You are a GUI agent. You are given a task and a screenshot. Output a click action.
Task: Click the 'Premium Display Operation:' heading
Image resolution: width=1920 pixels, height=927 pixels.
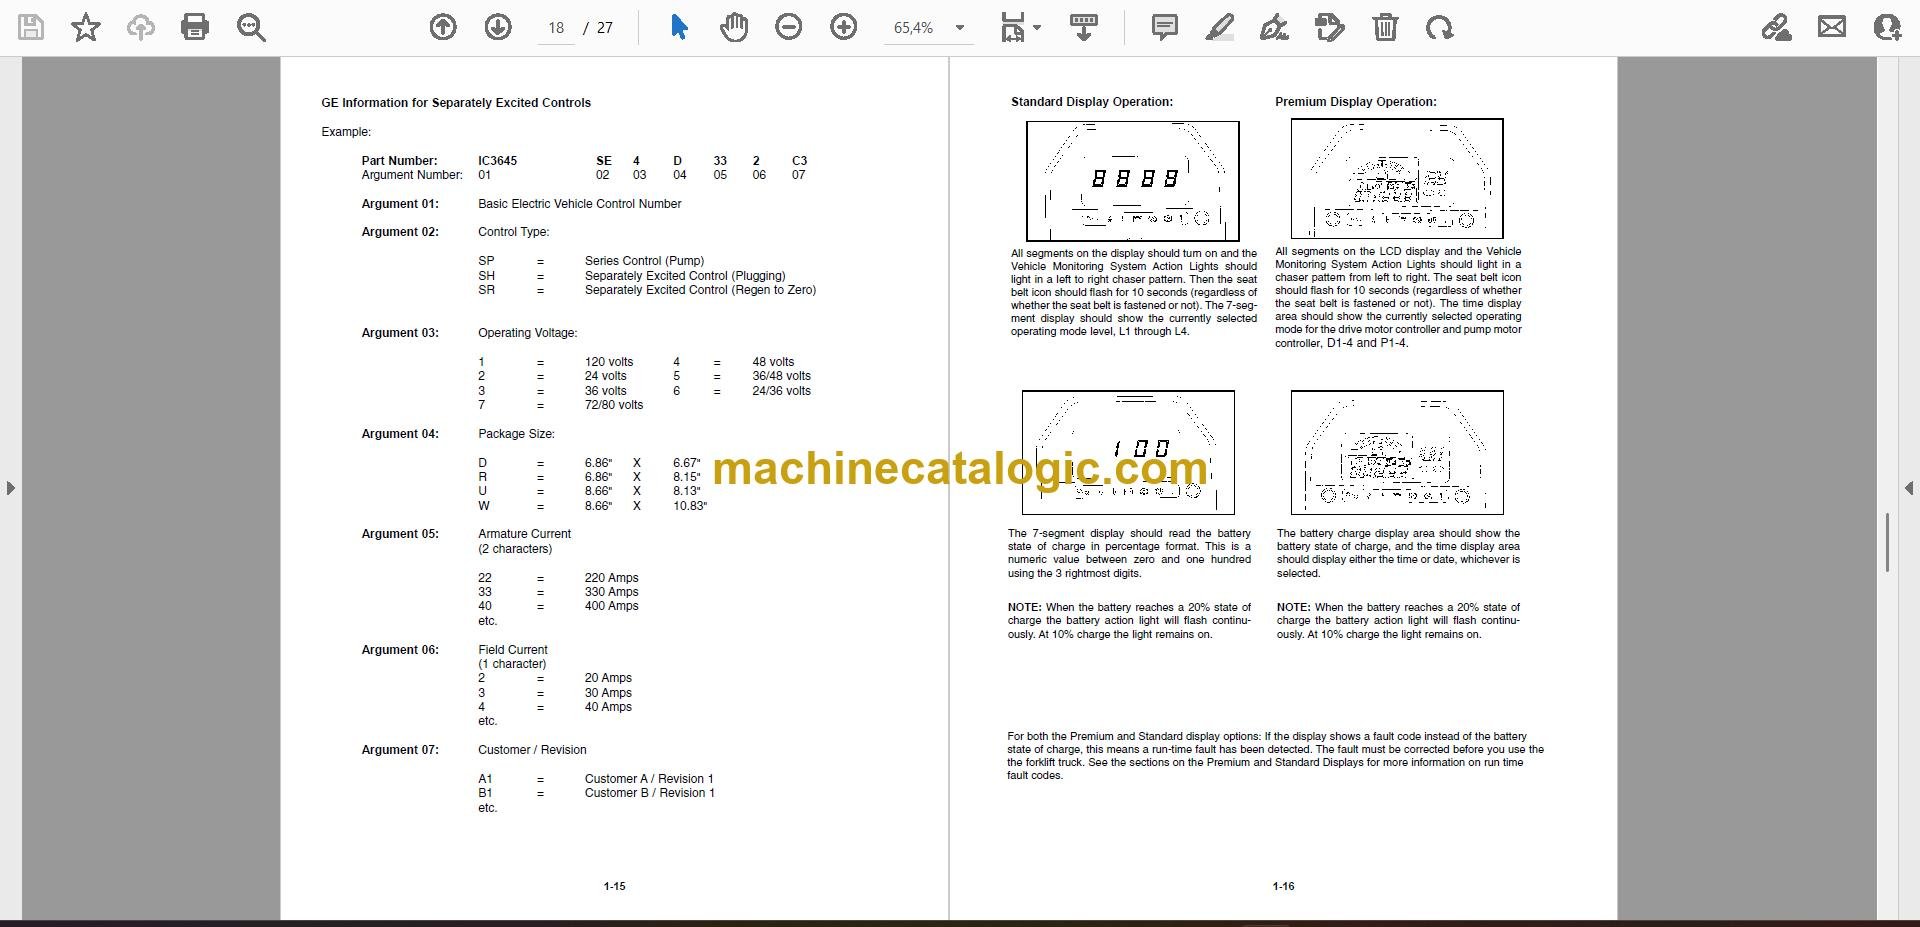click(1356, 102)
